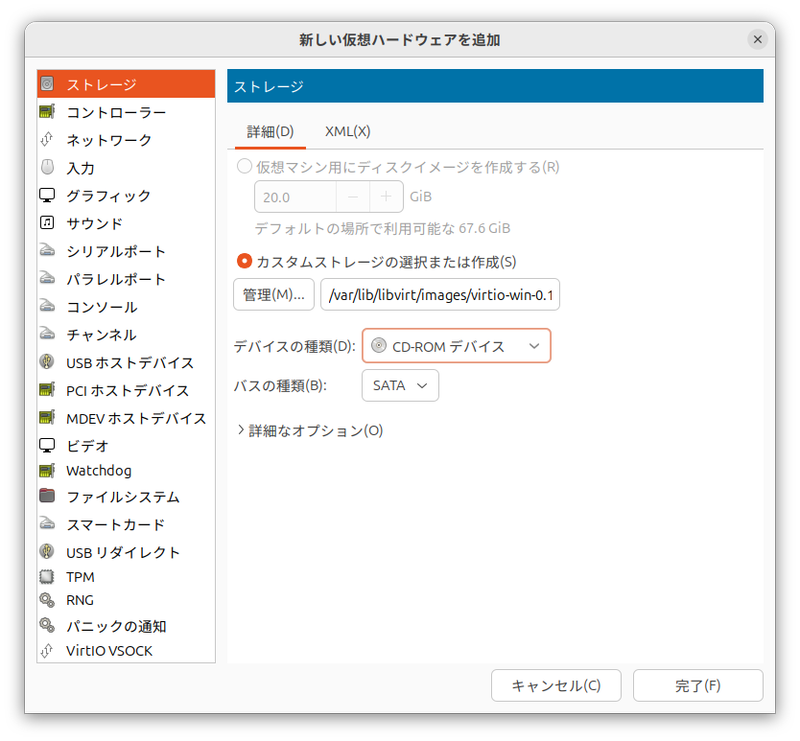Screen dimensions: 800x741
Task: Open the デバイスの種類 dropdown
Action: (456, 345)
